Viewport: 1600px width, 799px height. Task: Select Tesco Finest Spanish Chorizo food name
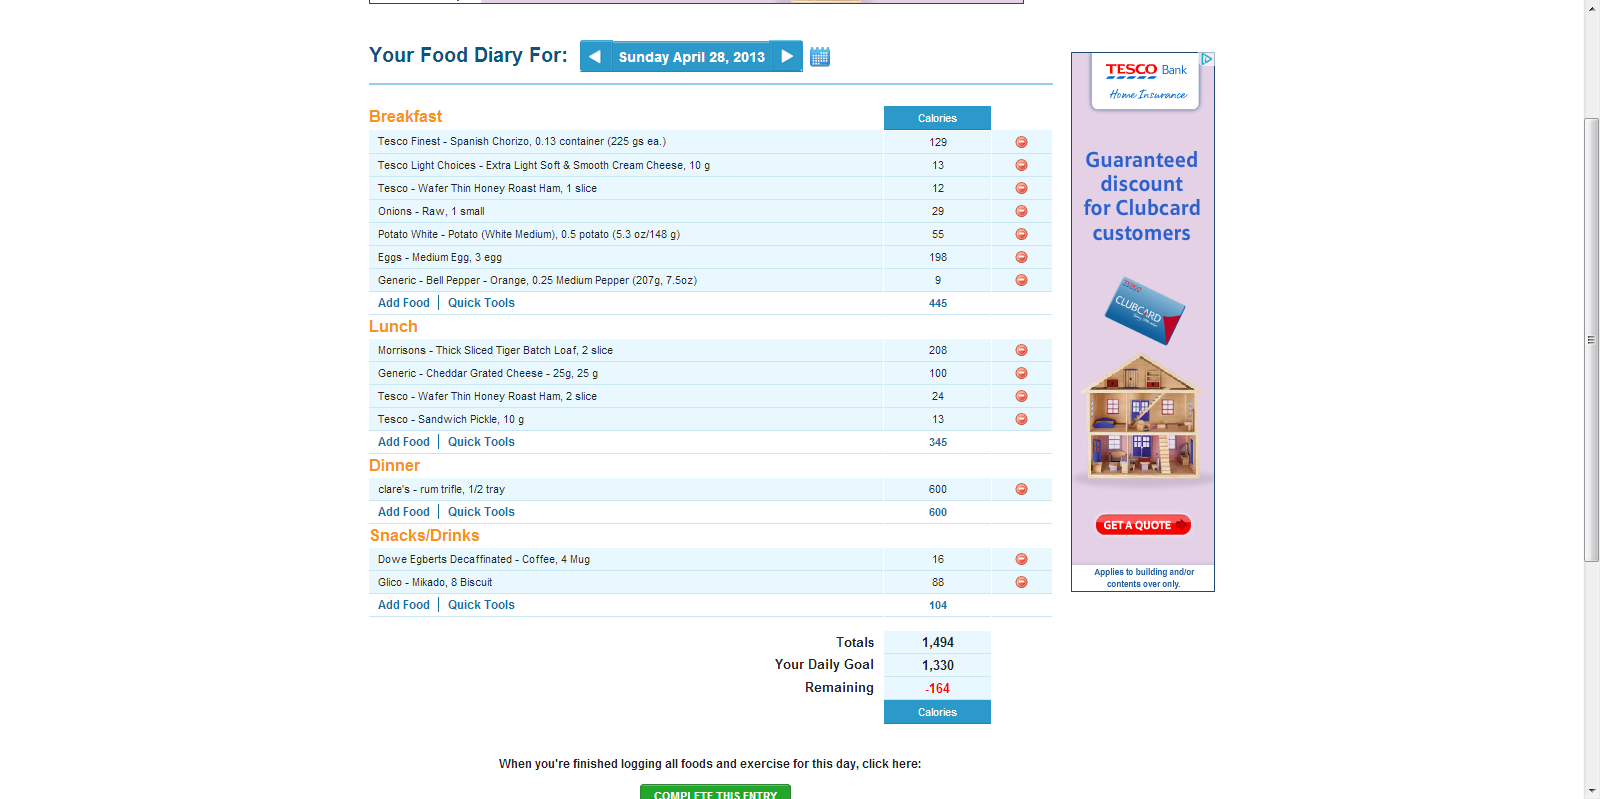tap(521, 142)
